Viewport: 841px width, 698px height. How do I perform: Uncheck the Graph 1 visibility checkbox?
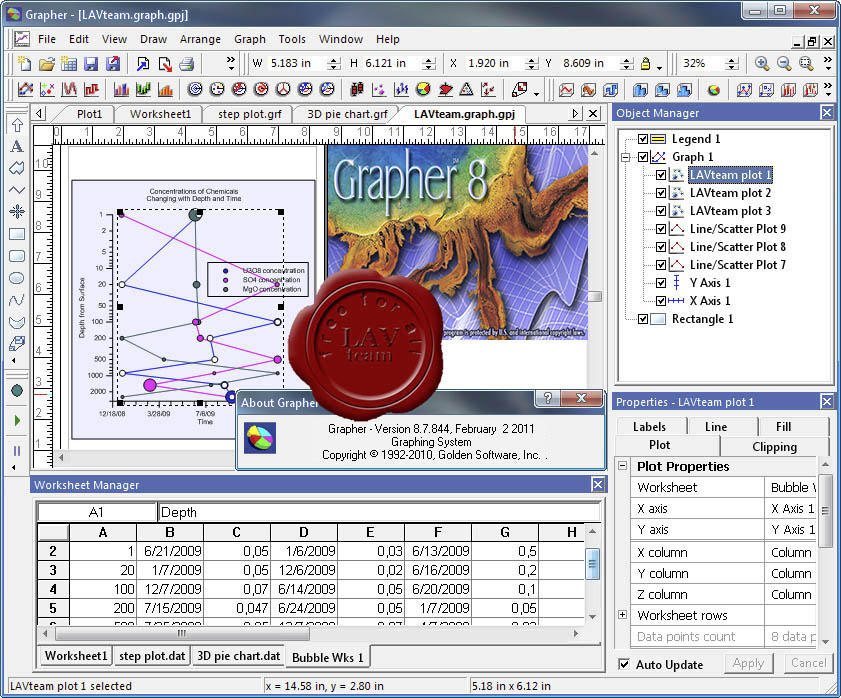point(643,157)
